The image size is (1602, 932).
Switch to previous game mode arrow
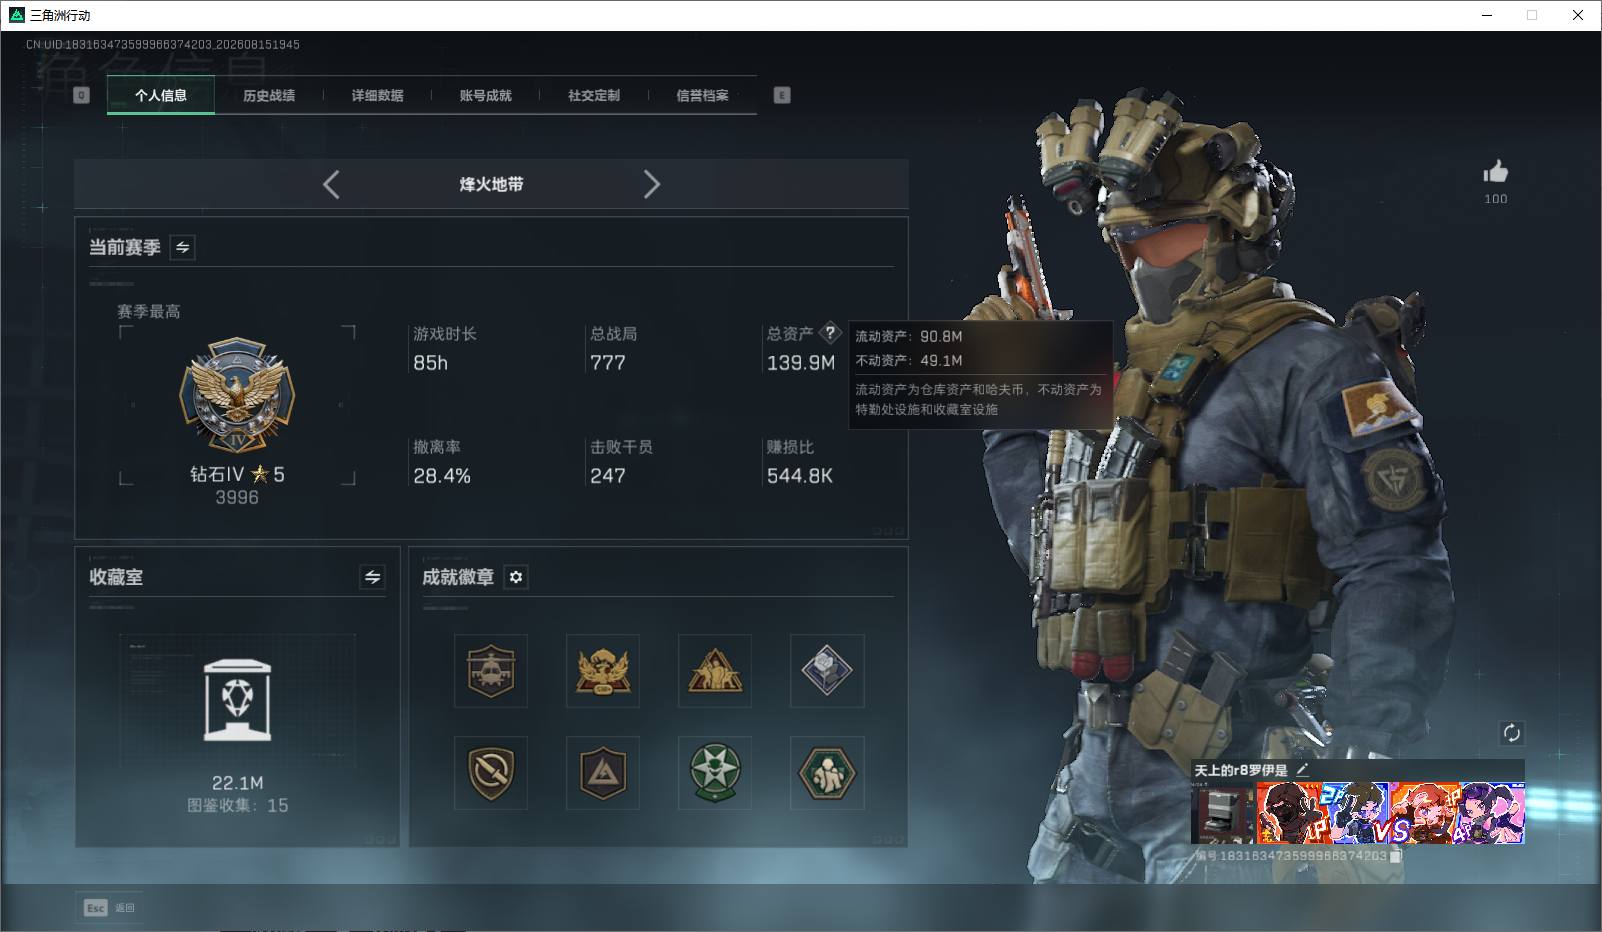pos(331,184)
